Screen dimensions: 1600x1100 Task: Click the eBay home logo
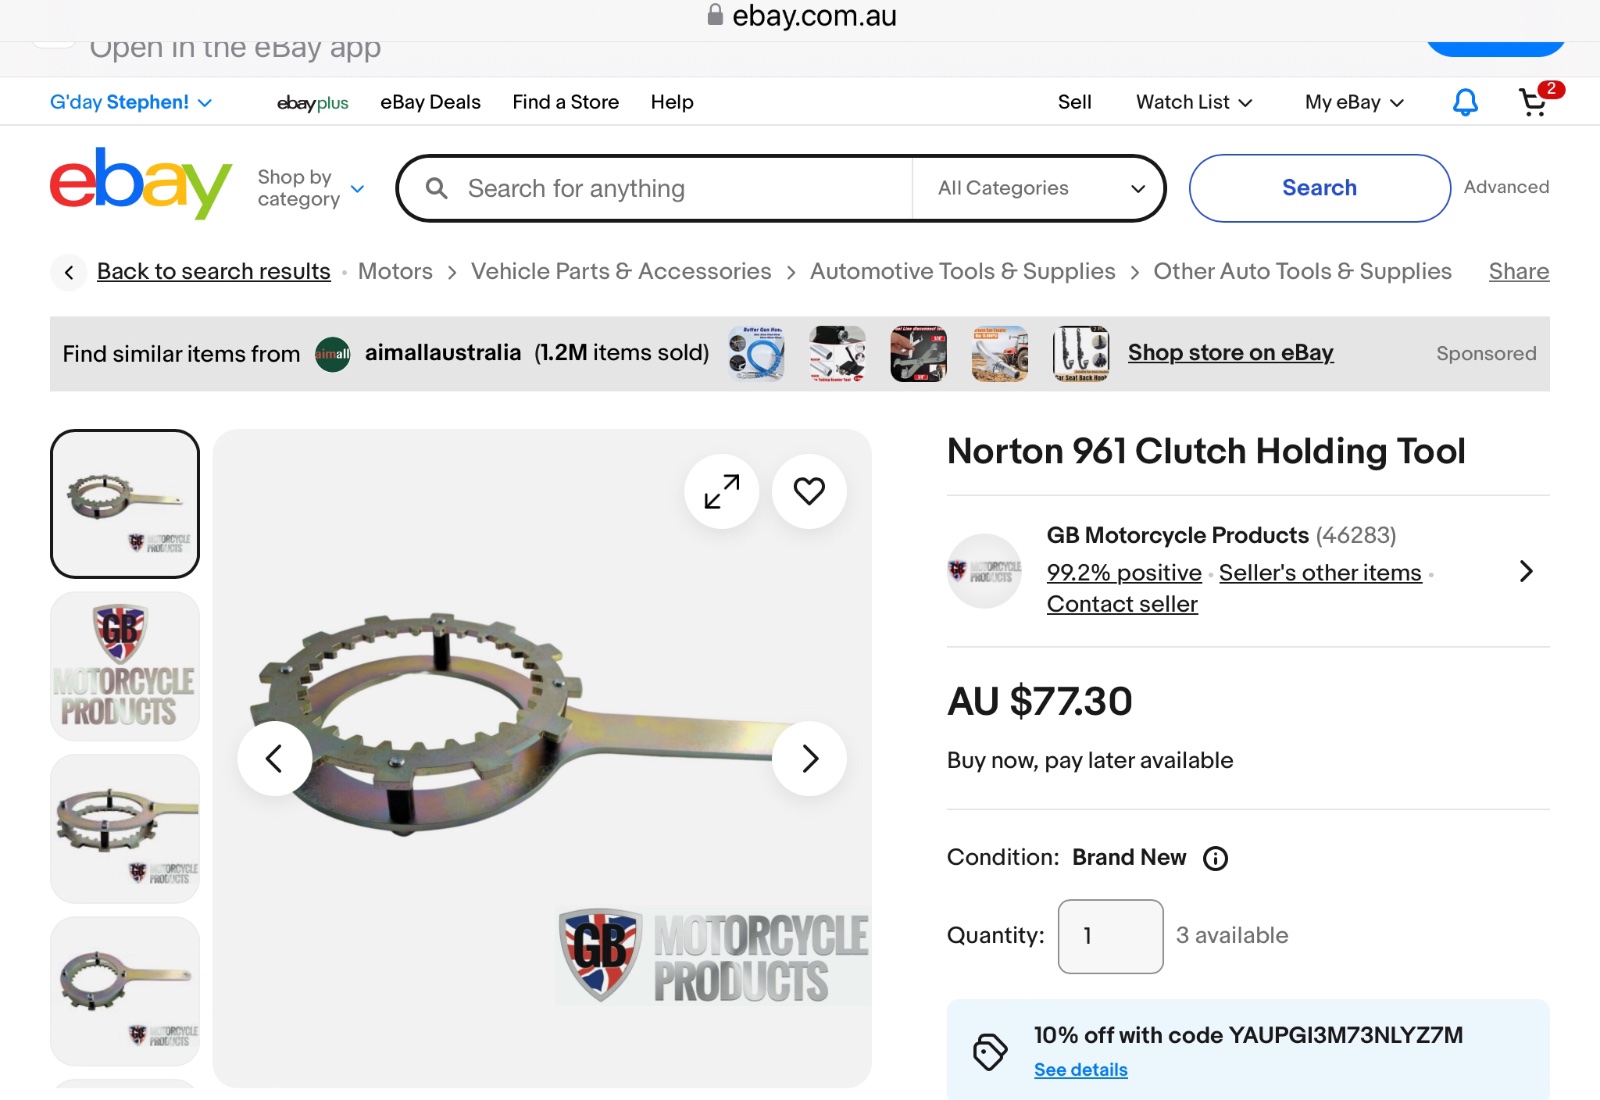click(140, 183)
